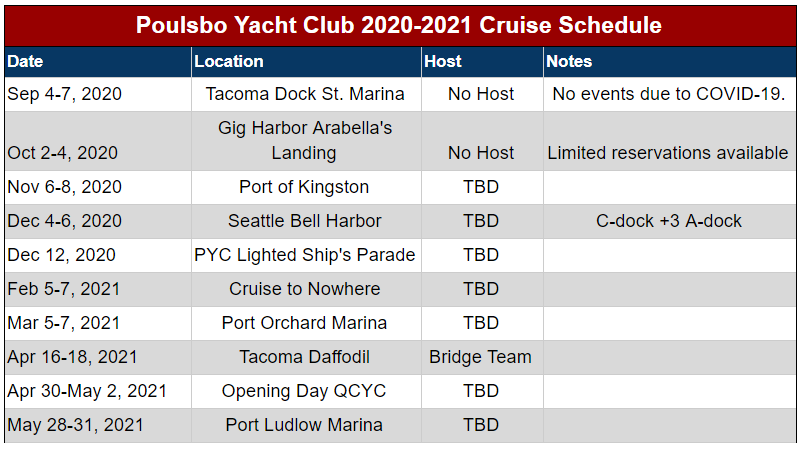Viewport: 803px width, 449px height.
Task: Click the Poulsbo Yacht Club schedule title
Action: (x=399, y=25)
